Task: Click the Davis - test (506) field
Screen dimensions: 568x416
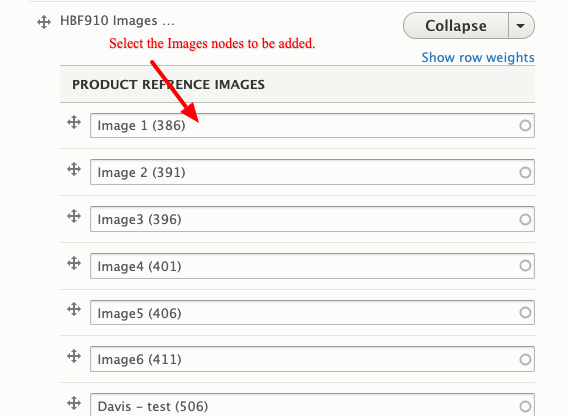Action: (312, 405)
